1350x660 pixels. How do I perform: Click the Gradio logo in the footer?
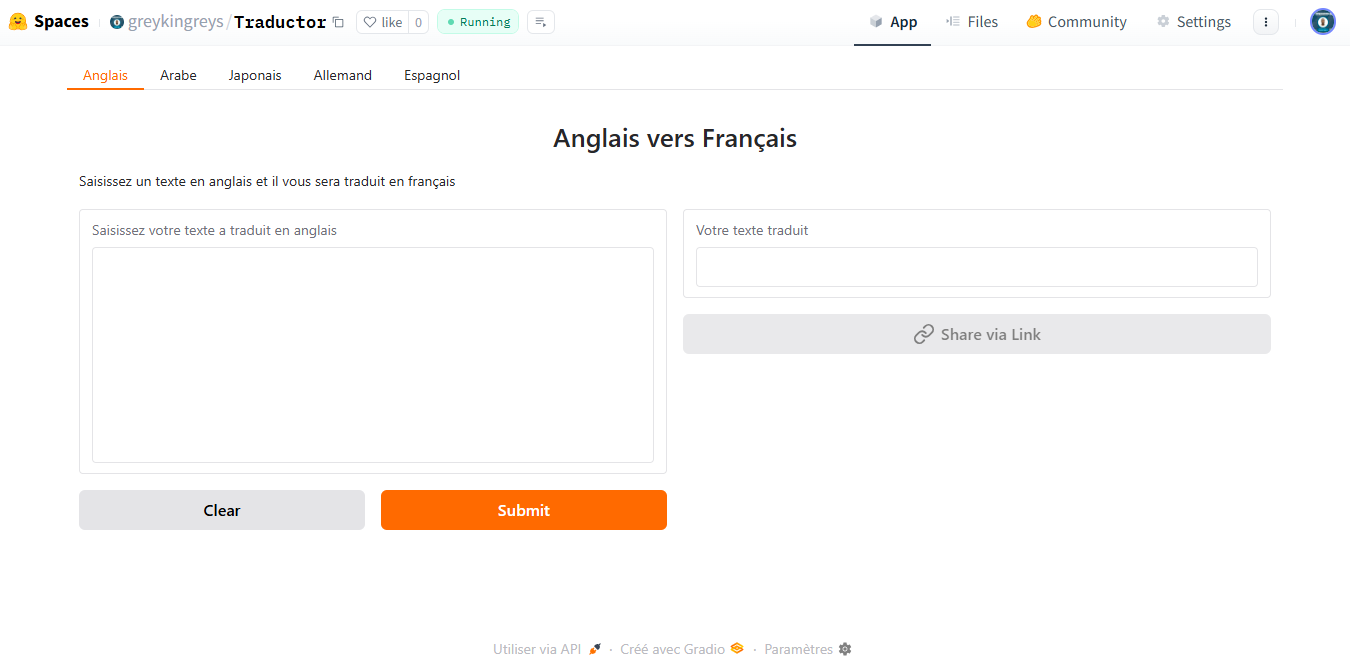pos(737,648)
